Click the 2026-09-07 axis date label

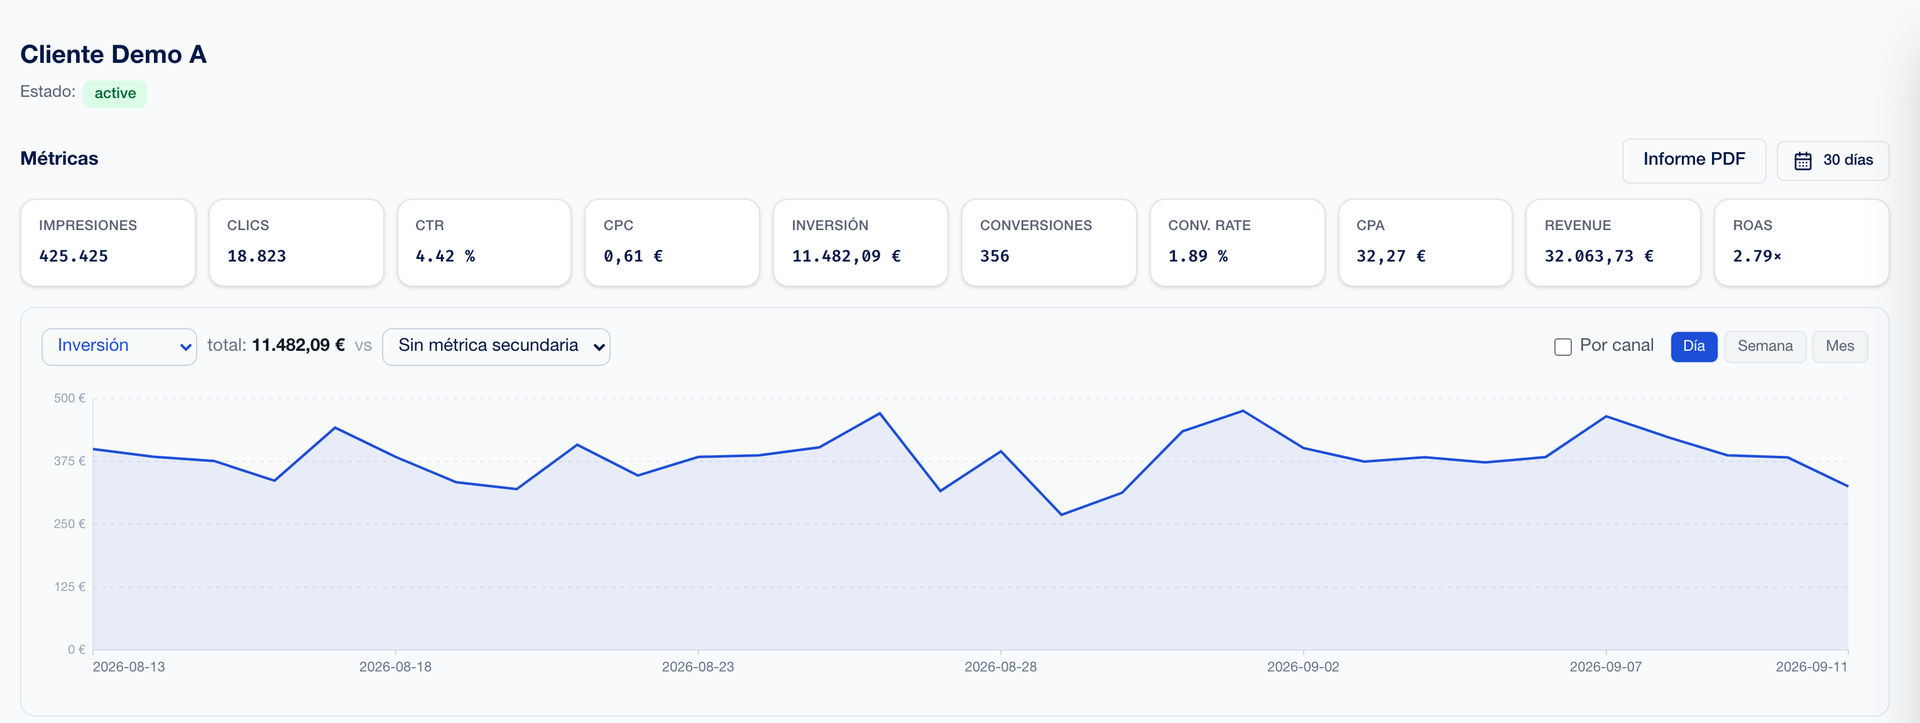1606,667
